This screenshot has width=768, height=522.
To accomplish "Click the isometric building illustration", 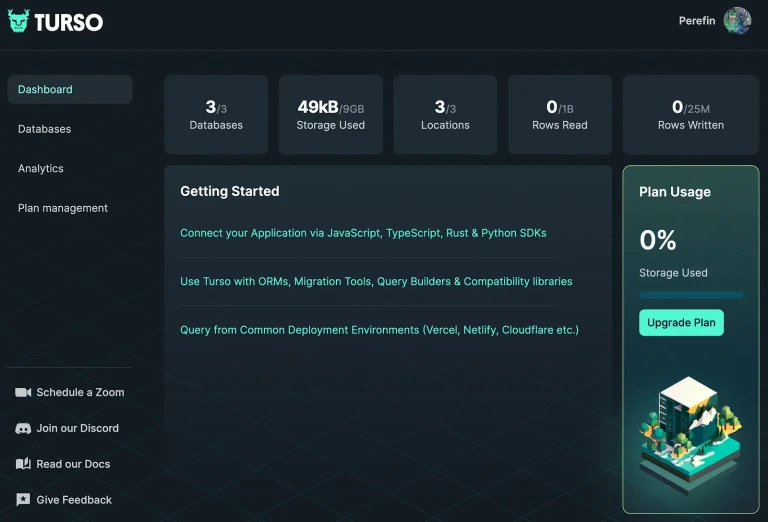I will 691,434.
